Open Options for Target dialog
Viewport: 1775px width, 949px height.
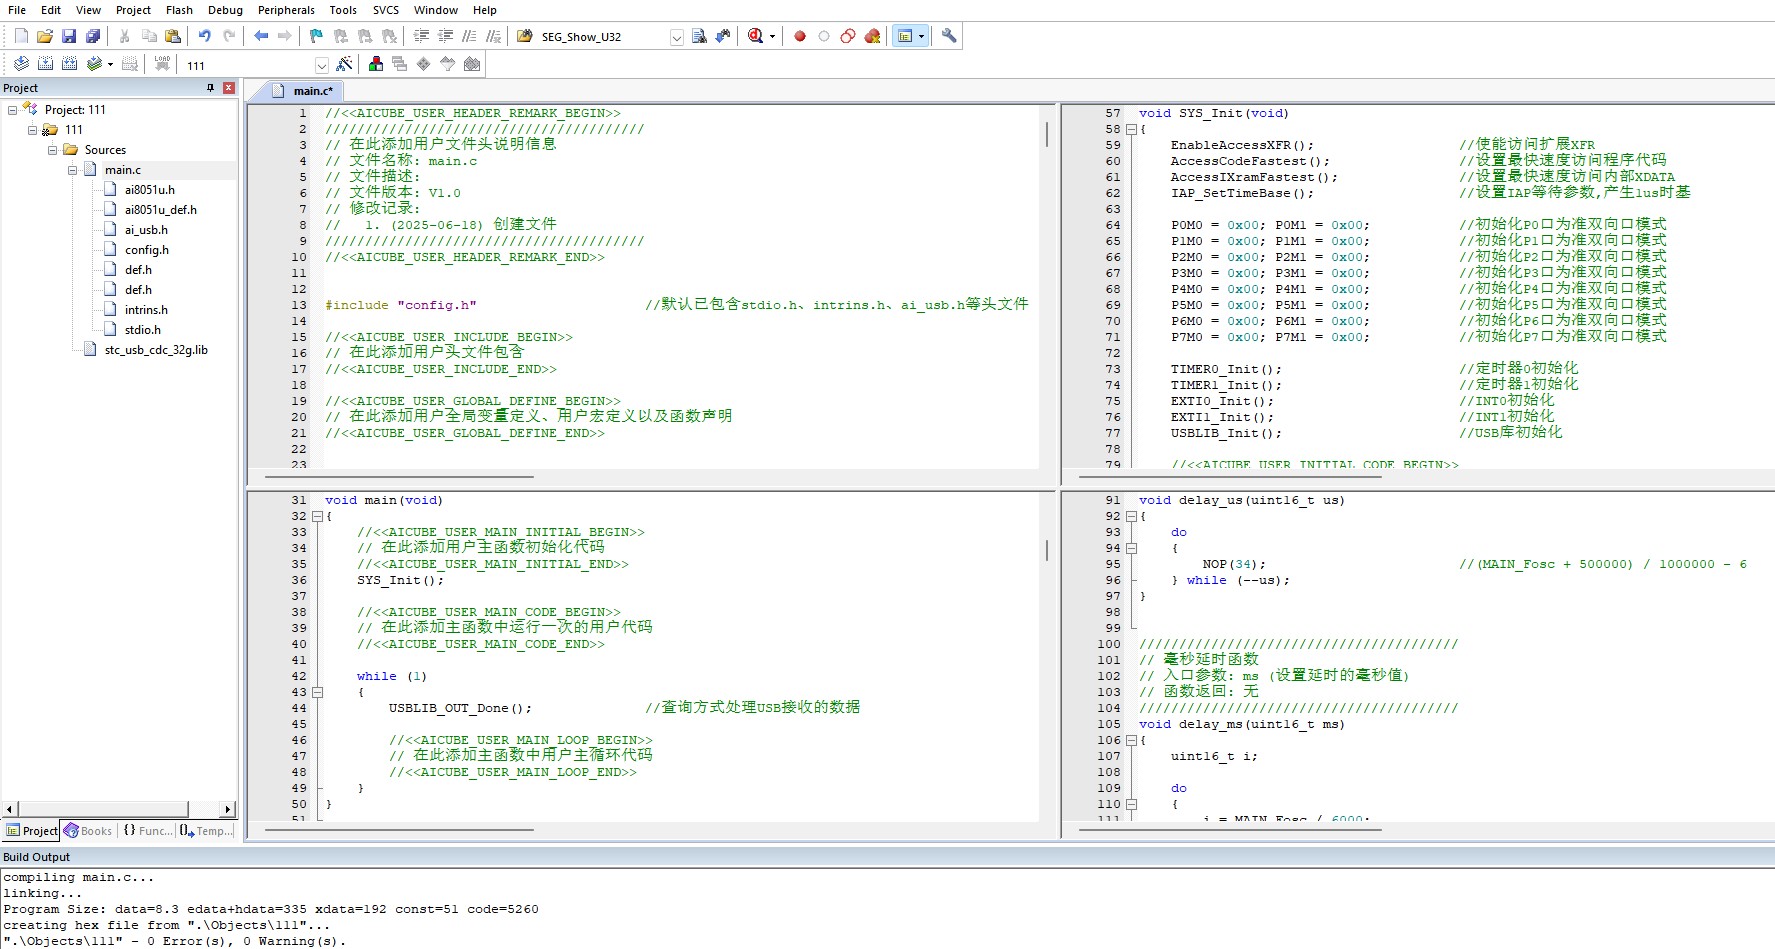[344, 64]
